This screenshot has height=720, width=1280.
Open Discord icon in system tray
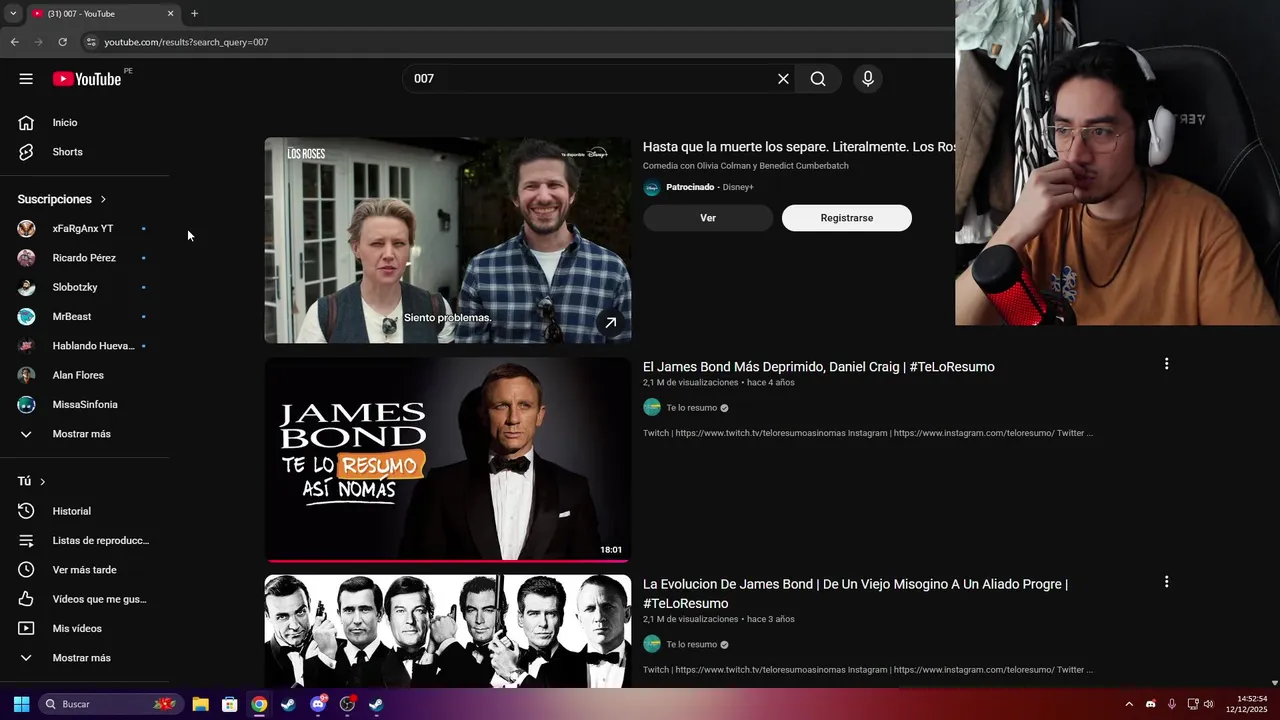pyautogui.click(x=1151, y=704)
